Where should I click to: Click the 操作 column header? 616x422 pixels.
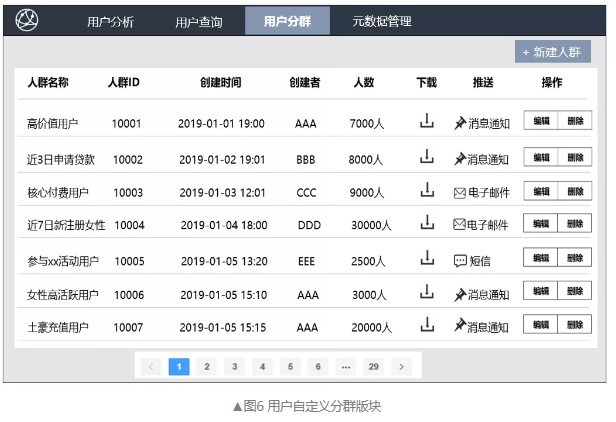pos(552,82)
